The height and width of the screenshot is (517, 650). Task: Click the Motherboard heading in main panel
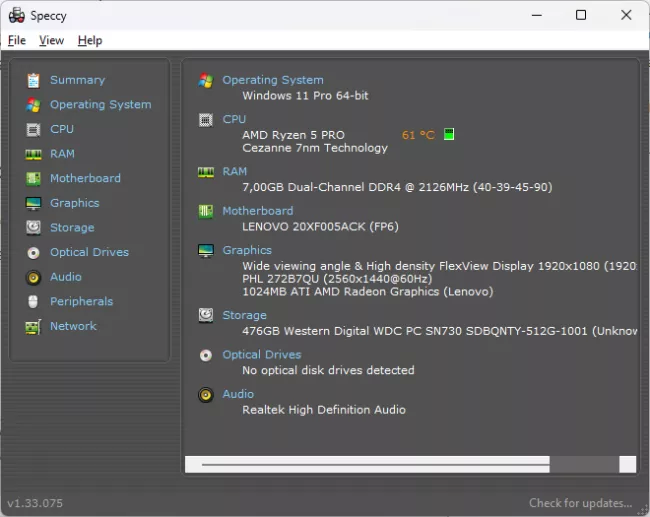pos(257,211)
